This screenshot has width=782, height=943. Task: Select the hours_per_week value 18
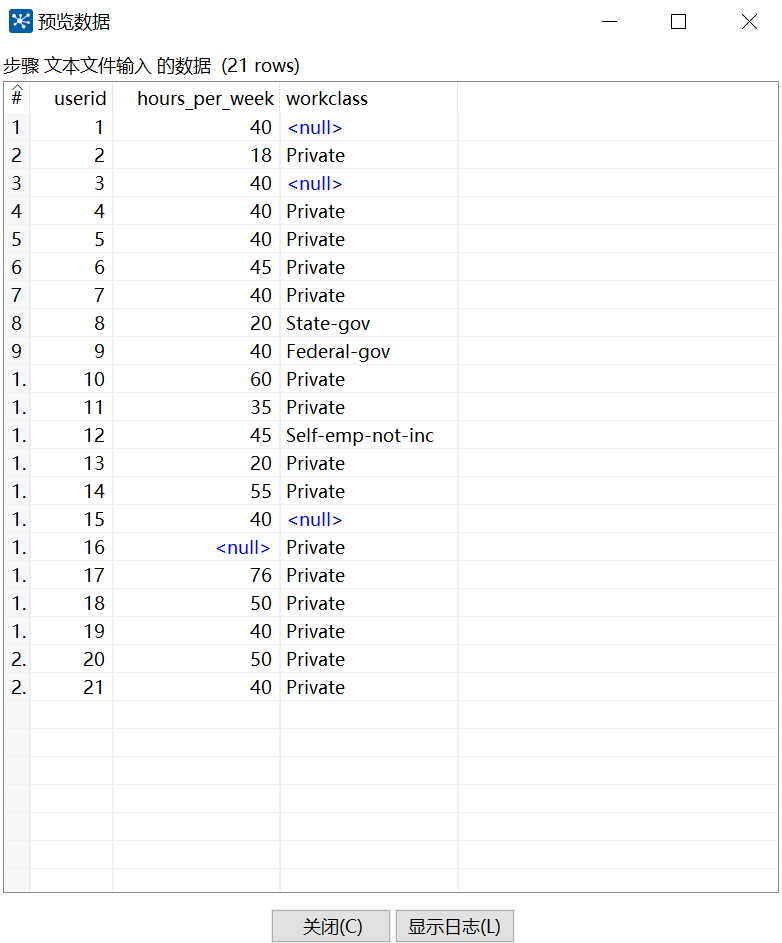197,155
